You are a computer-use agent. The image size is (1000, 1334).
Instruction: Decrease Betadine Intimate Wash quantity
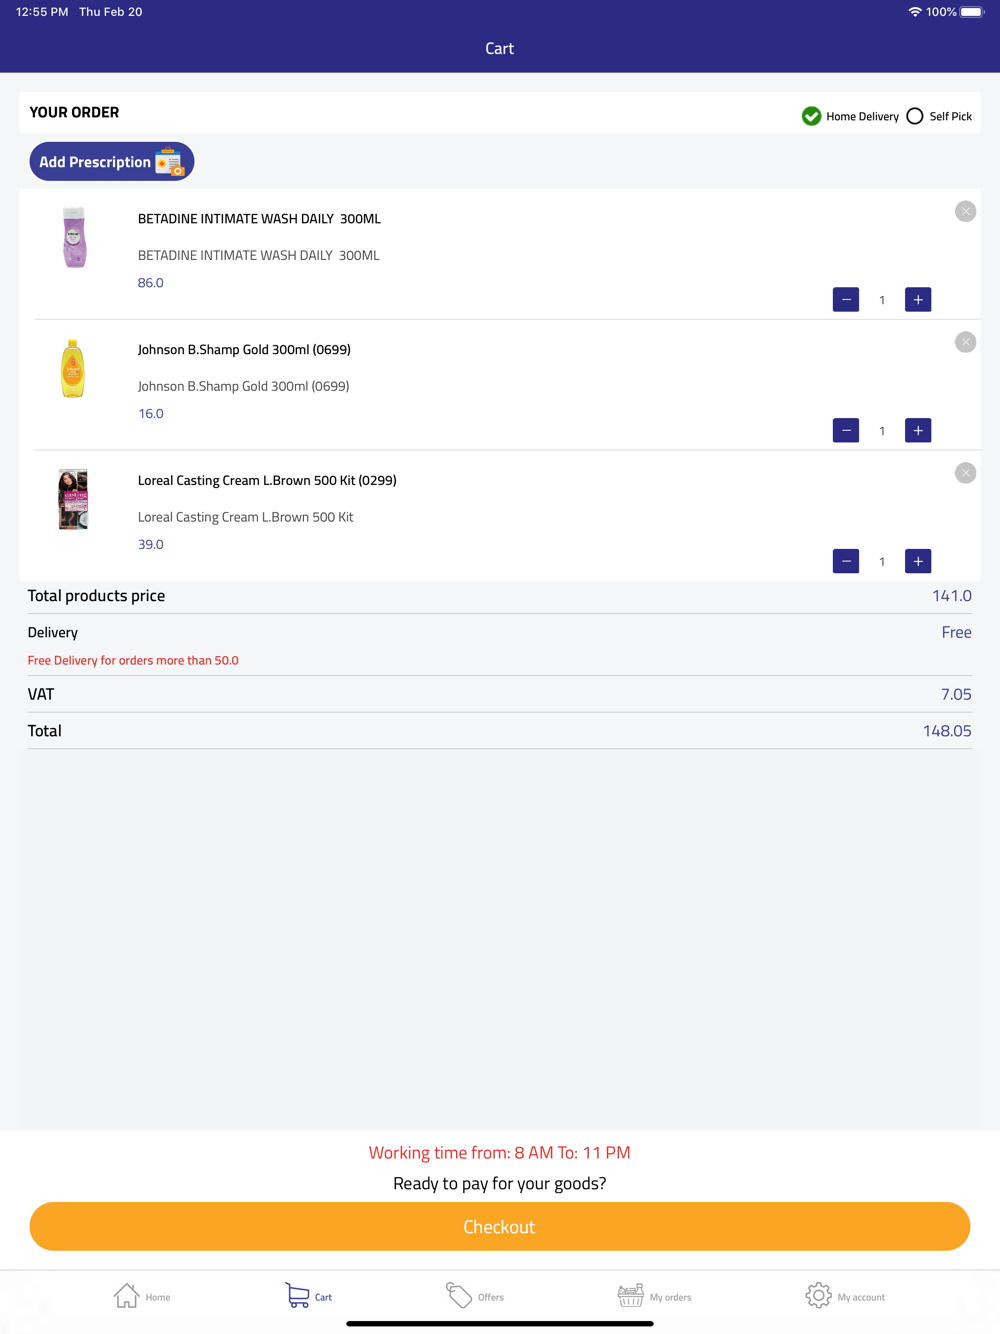846,300
